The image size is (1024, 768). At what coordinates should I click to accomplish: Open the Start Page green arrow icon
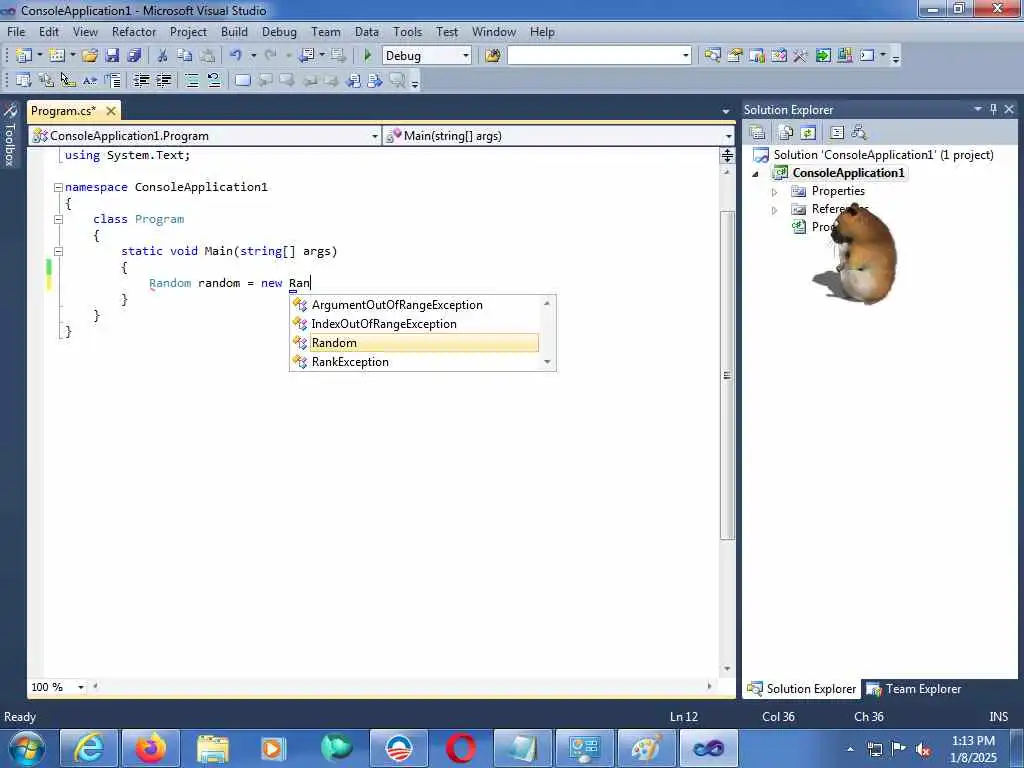pos(823,56)
